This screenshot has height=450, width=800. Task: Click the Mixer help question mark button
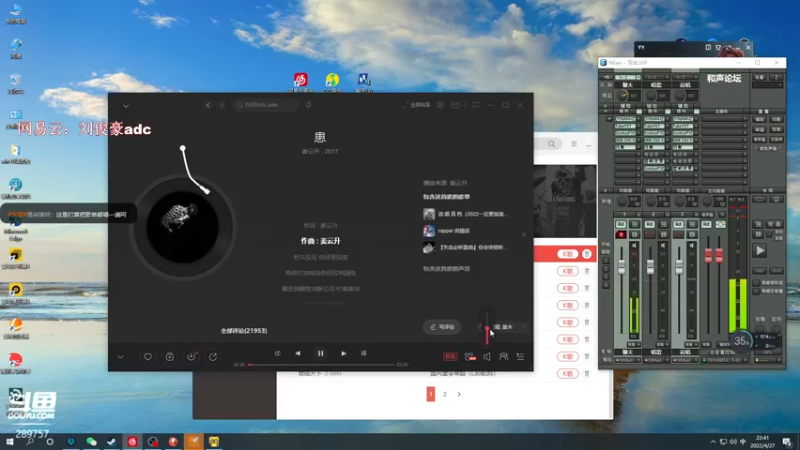pyautogui.click(x=776, y=77)
